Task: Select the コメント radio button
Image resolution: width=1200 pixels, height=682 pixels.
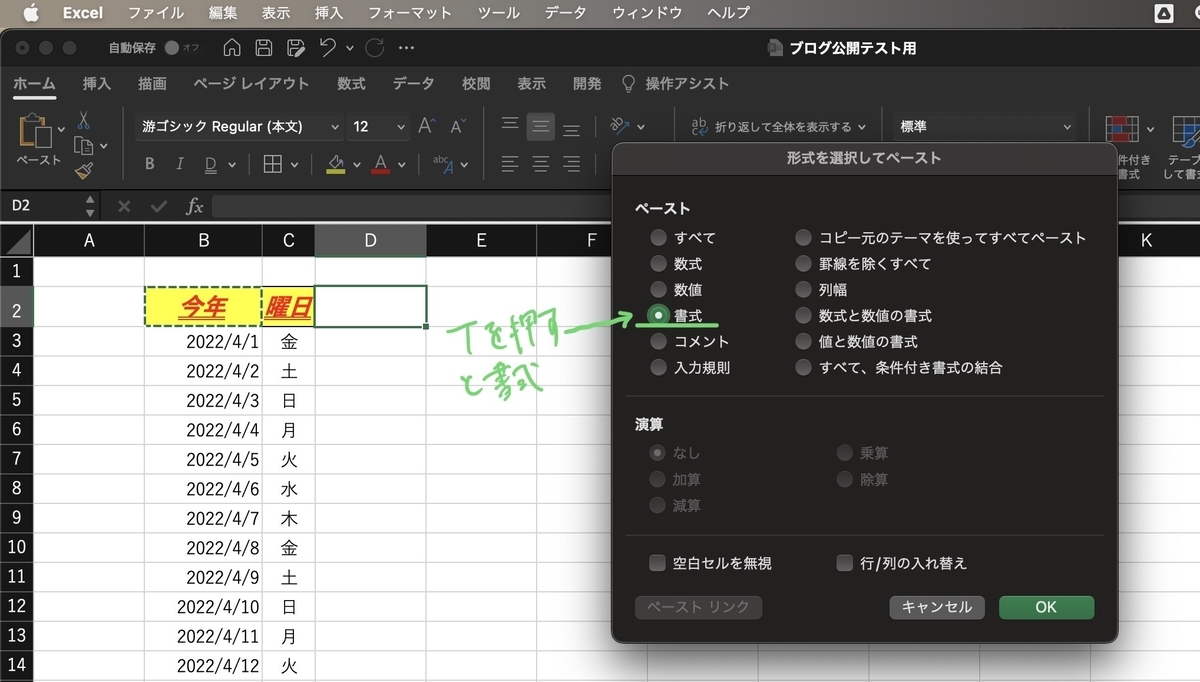Action: pyautogui.click(x=658, y=342)
